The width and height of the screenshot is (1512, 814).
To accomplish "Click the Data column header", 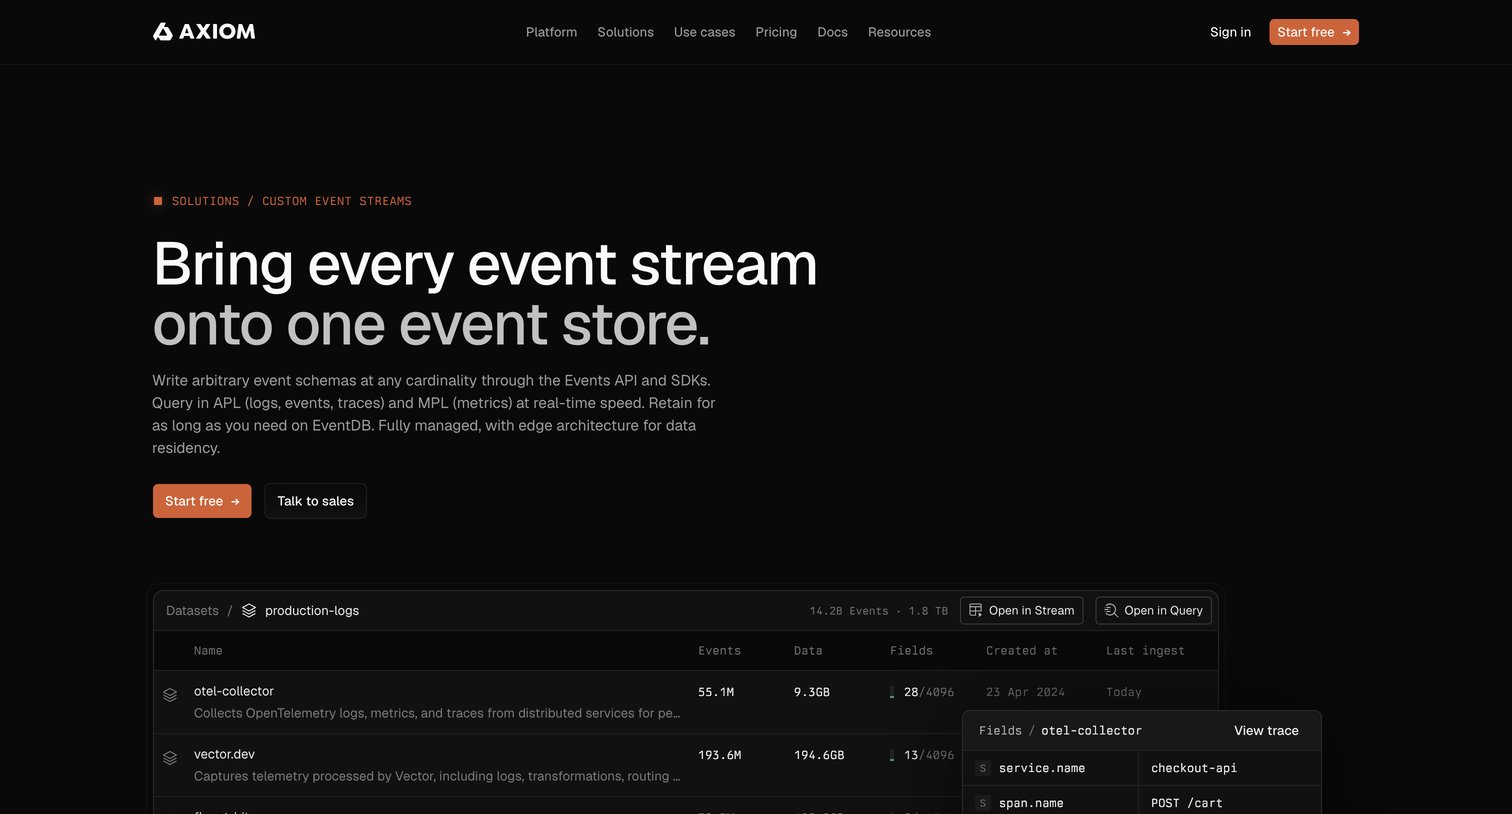I will click(x=808, y=651).
